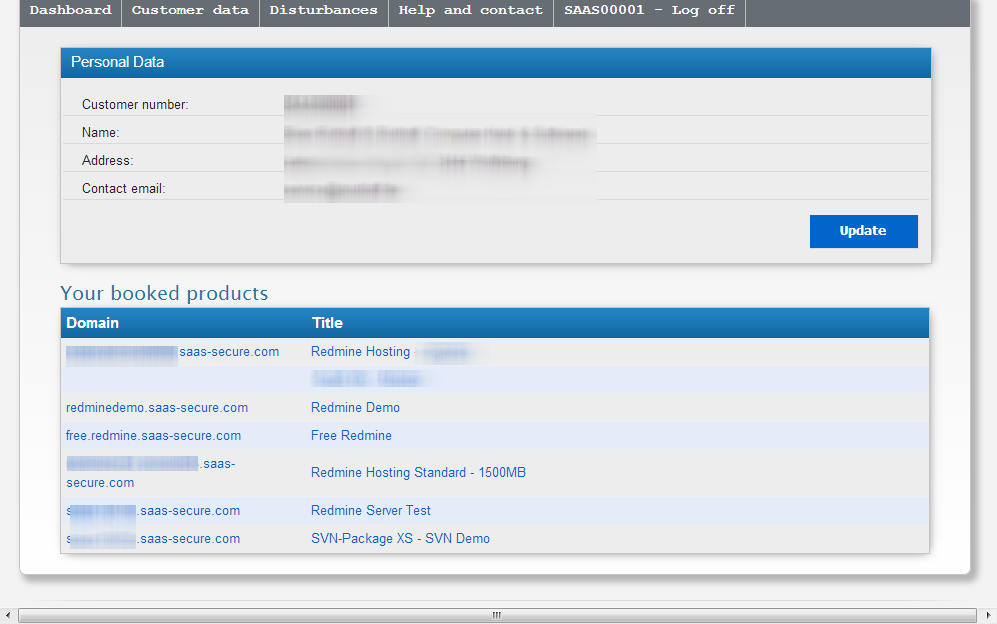Click the Your booked products heading
The height and width of the screenshot is (624, 997).
tap(163, 294)
